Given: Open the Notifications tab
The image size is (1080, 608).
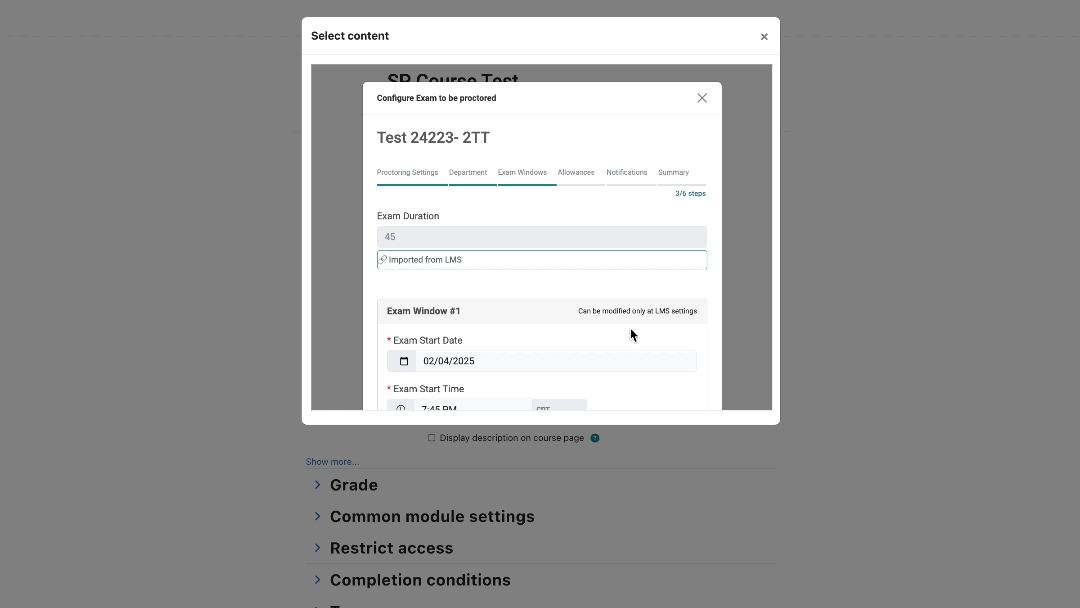Looking at the screenshot, I should [x=627, y=172].
